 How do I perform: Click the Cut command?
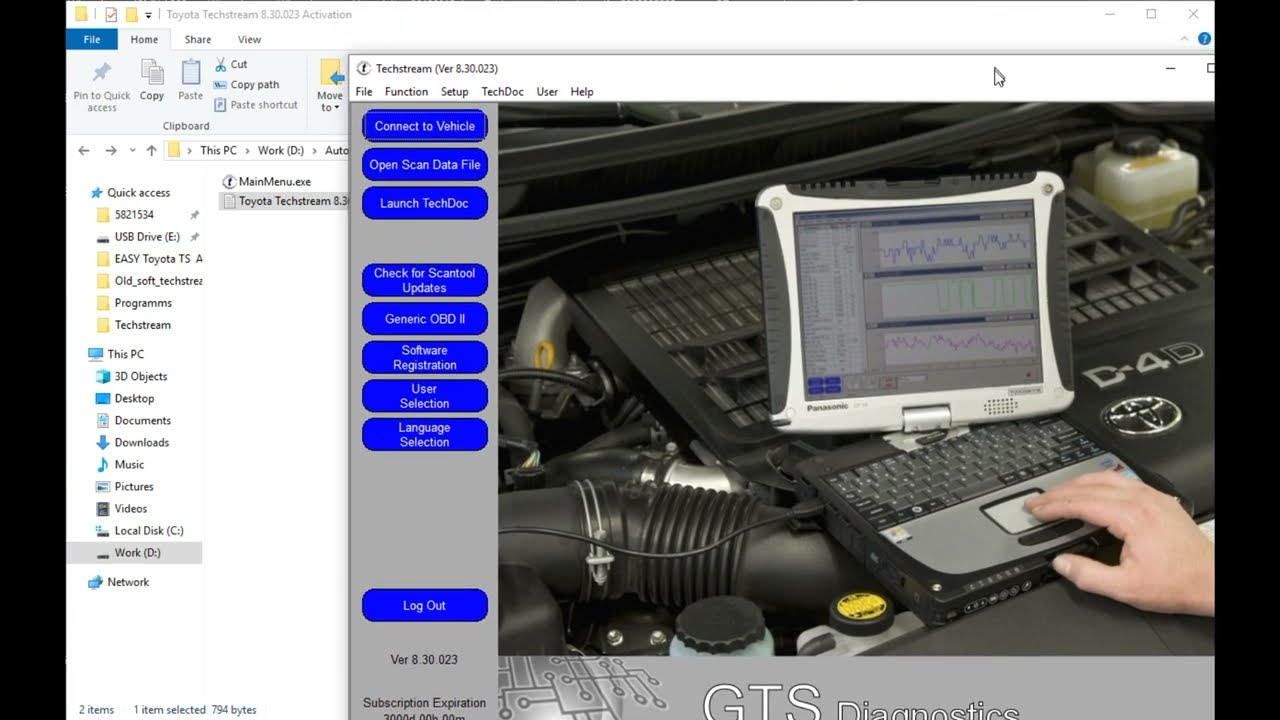pyautogui.click(x=231, y=64)
